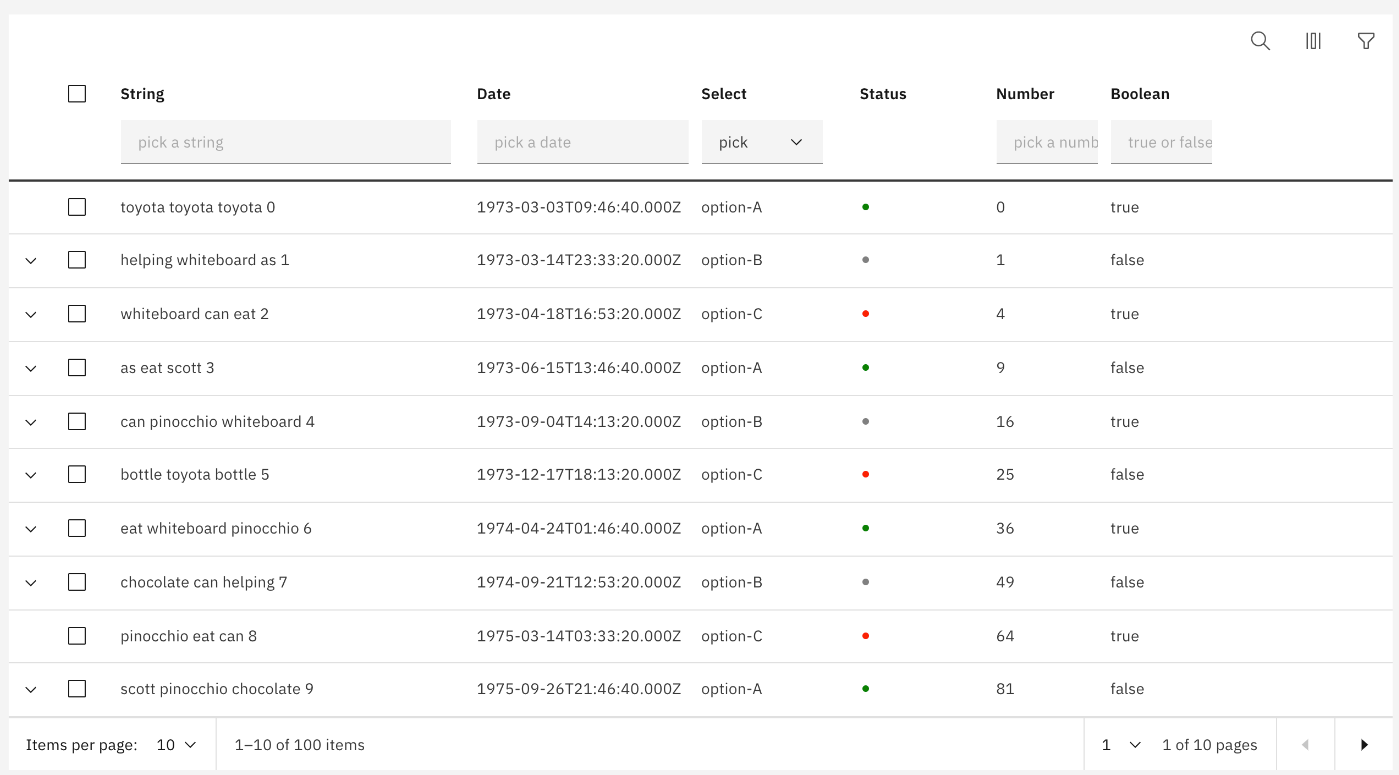This screenshot has width=1399, height=775.
Task: Click the red status indicator on row 5
Action: coord(866,474)
